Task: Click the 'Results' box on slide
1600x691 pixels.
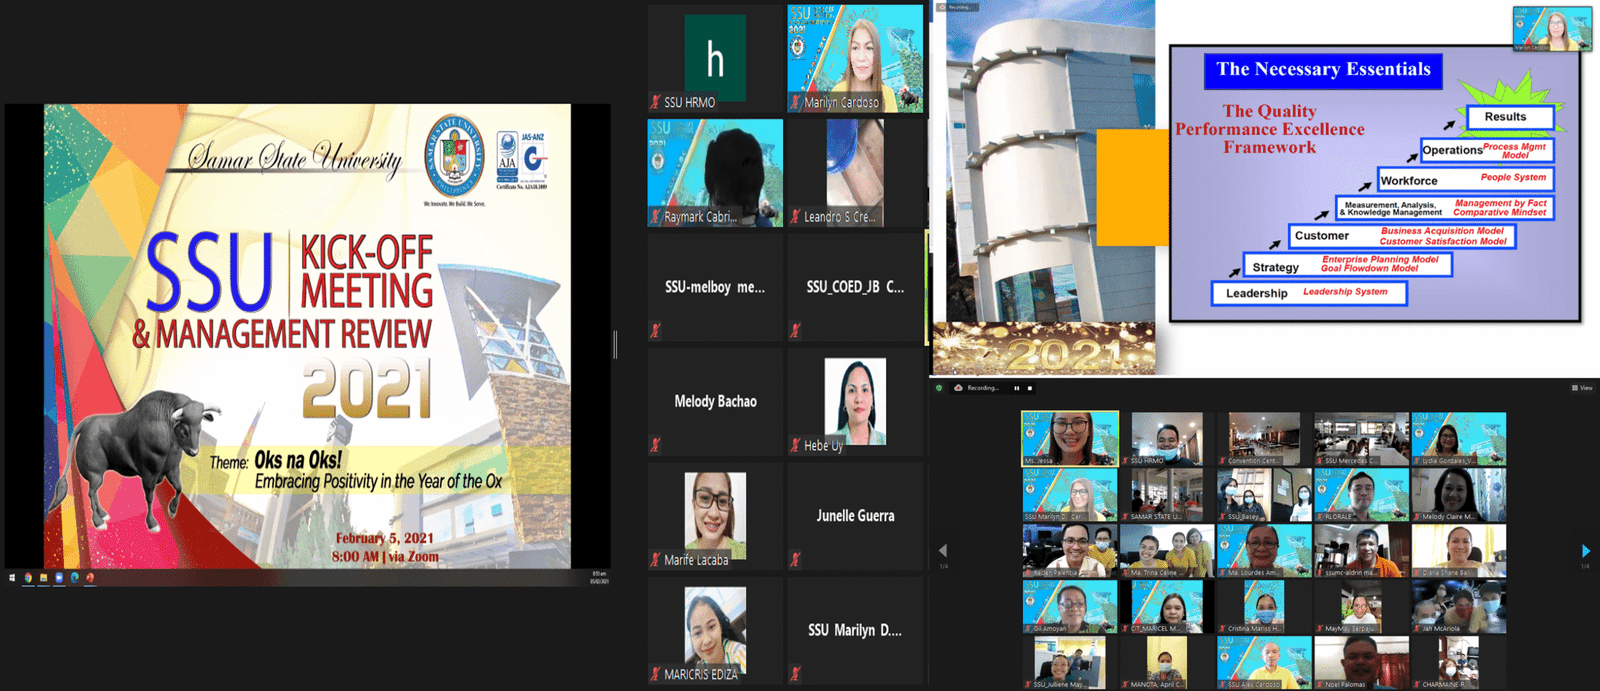Action: pyautogui.click(x=1509, y=117)
